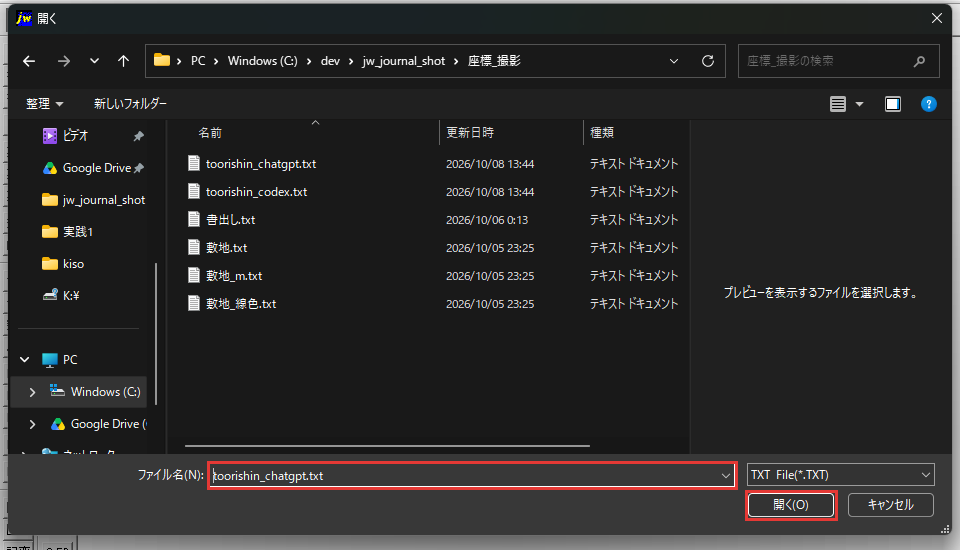Expand address bar history dropdown

click(674, 61)
